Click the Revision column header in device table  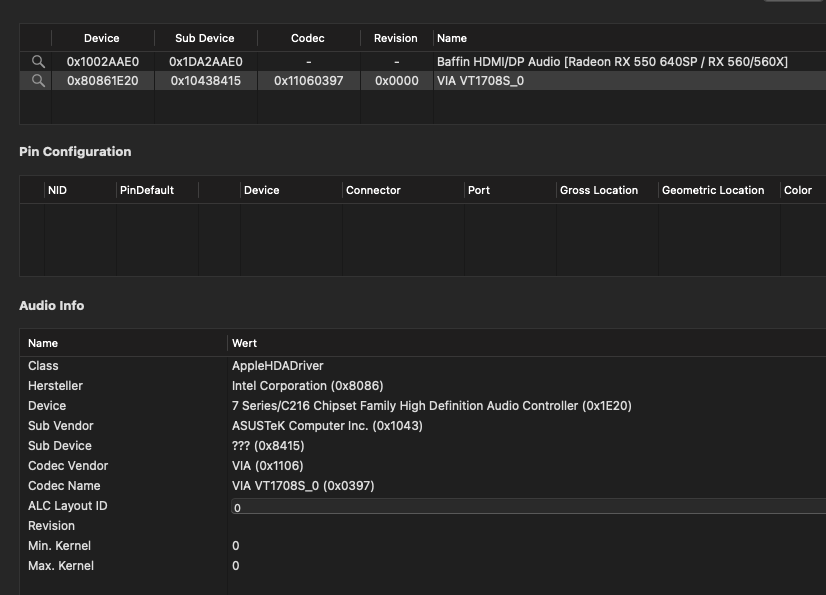tap(396, 38)
